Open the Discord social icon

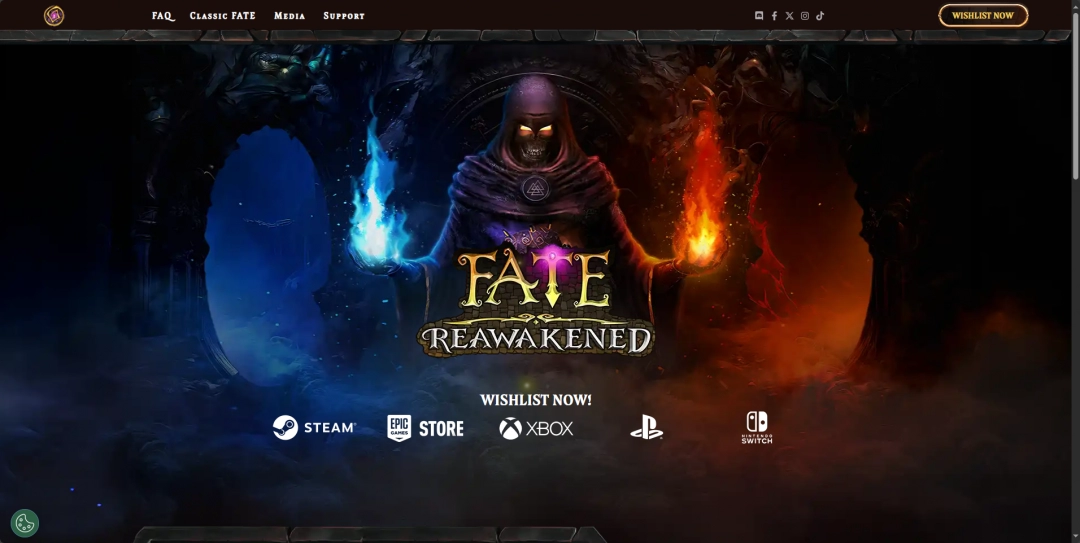click(x=759, y=15)
